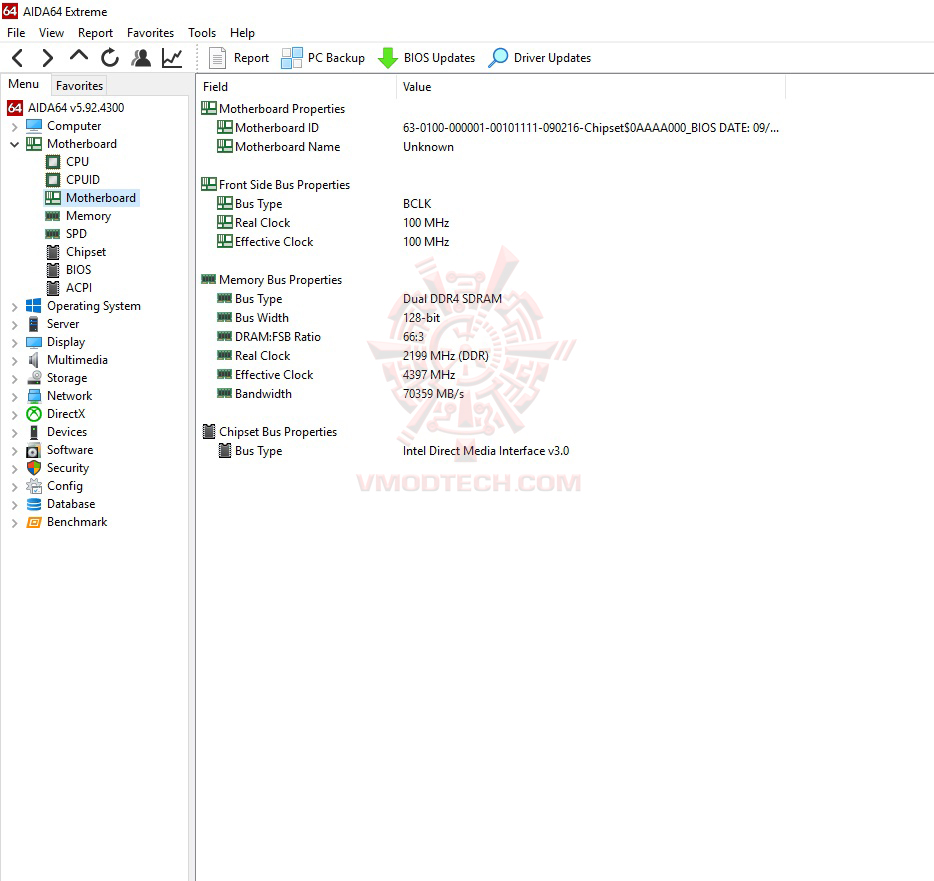Select the Motherboard Name row
Screen dimensions: 934x881
[491, 147]
